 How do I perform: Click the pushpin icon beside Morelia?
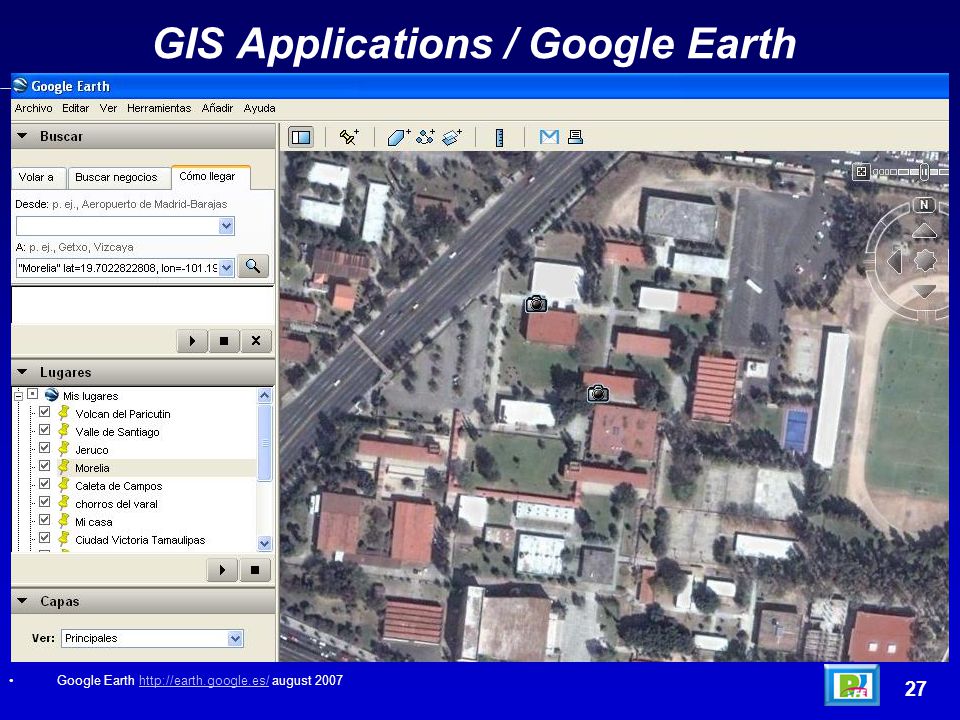[x=63, y=467]
